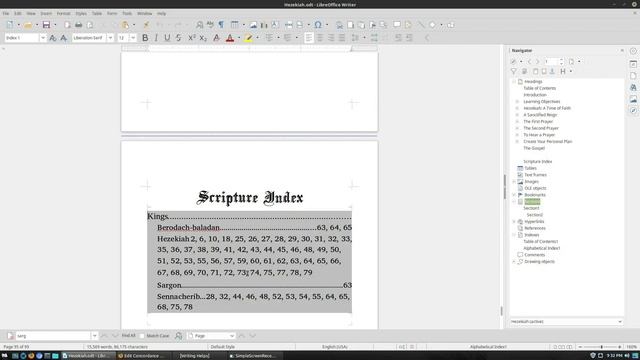Image resolution: width=640 pixels, height=360 pixels.
Task: Apply Strikethrough formatting
Action: tap(178, 38)
